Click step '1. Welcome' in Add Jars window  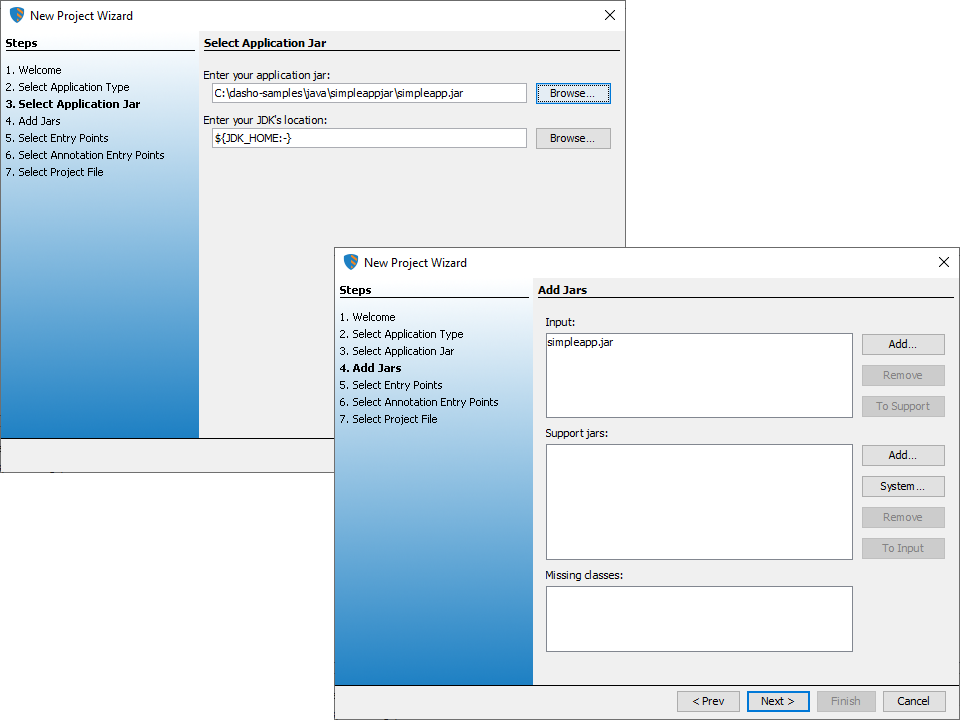click(x=367, y=317)
